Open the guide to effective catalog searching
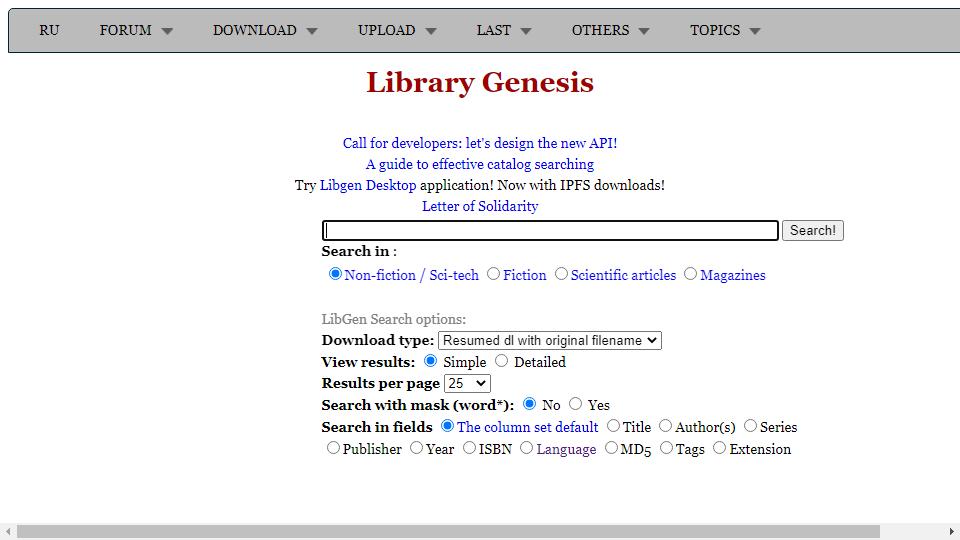960x540 pixels. [x=480, y=164]
